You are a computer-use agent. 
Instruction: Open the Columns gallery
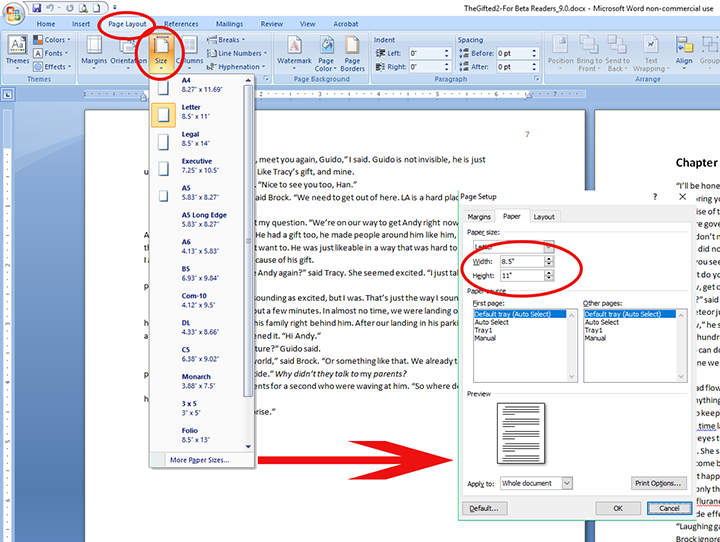pyautogui.click(x=190, y=52)
